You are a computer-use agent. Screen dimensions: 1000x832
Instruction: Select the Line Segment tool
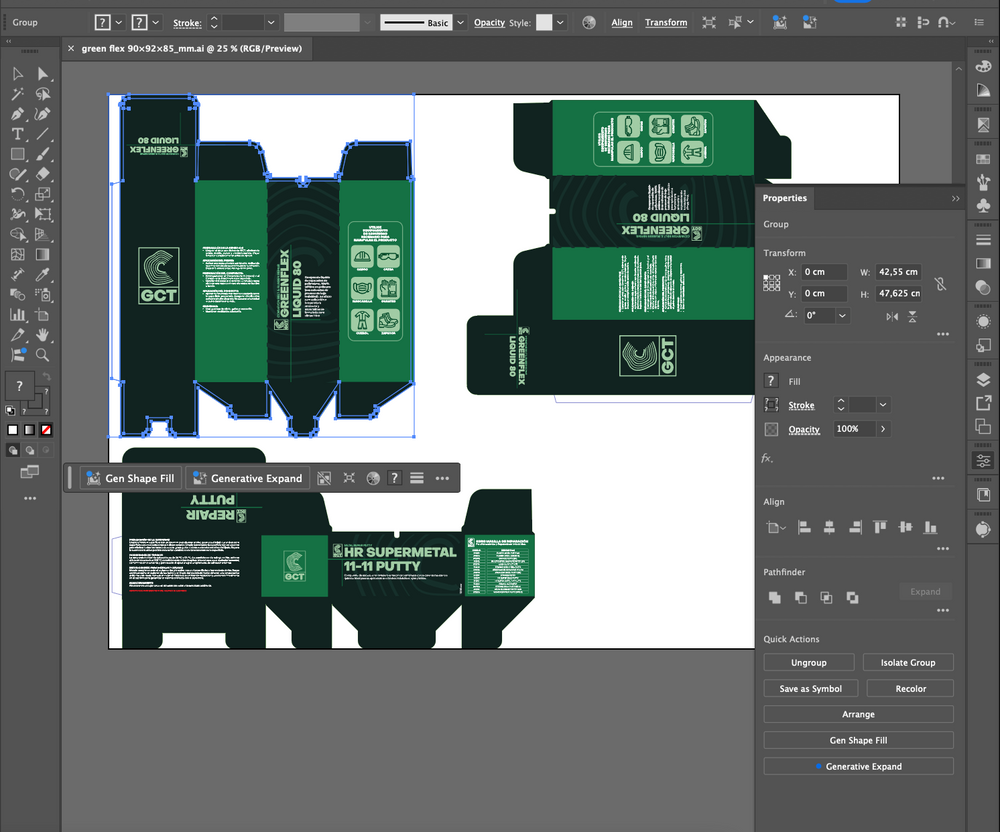[43, 134]
